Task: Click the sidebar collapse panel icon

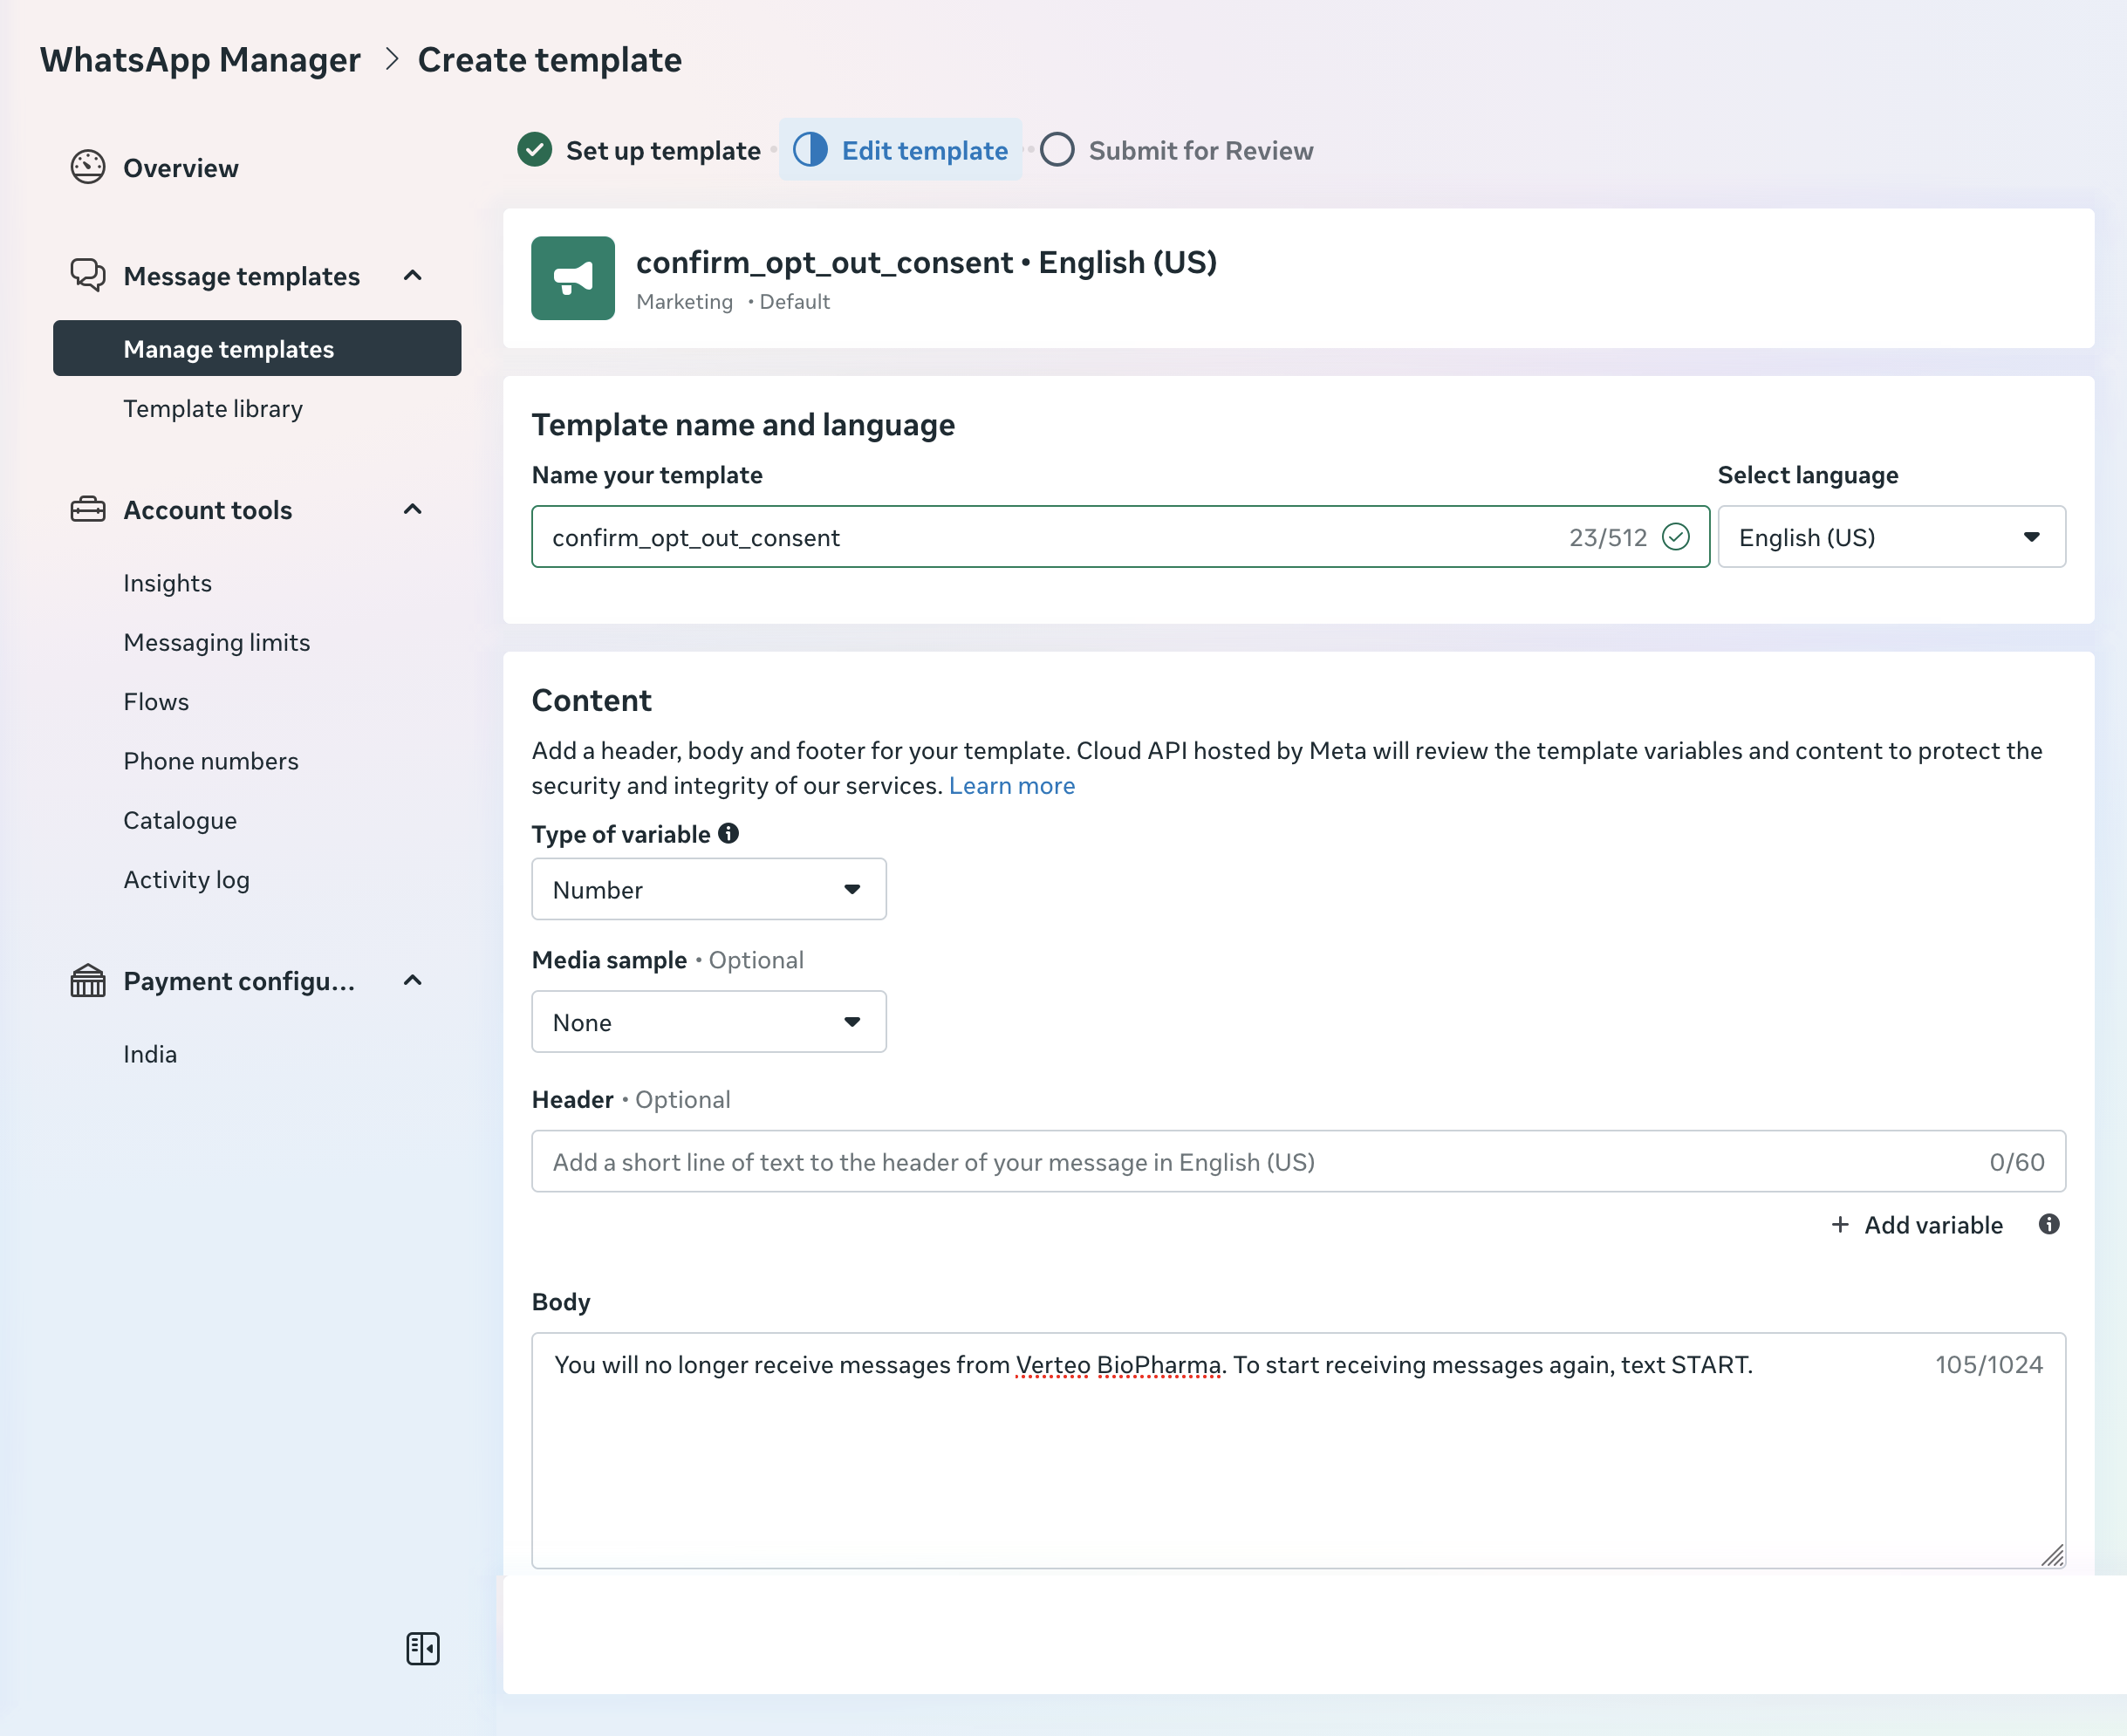Action: pos(423,1648)
